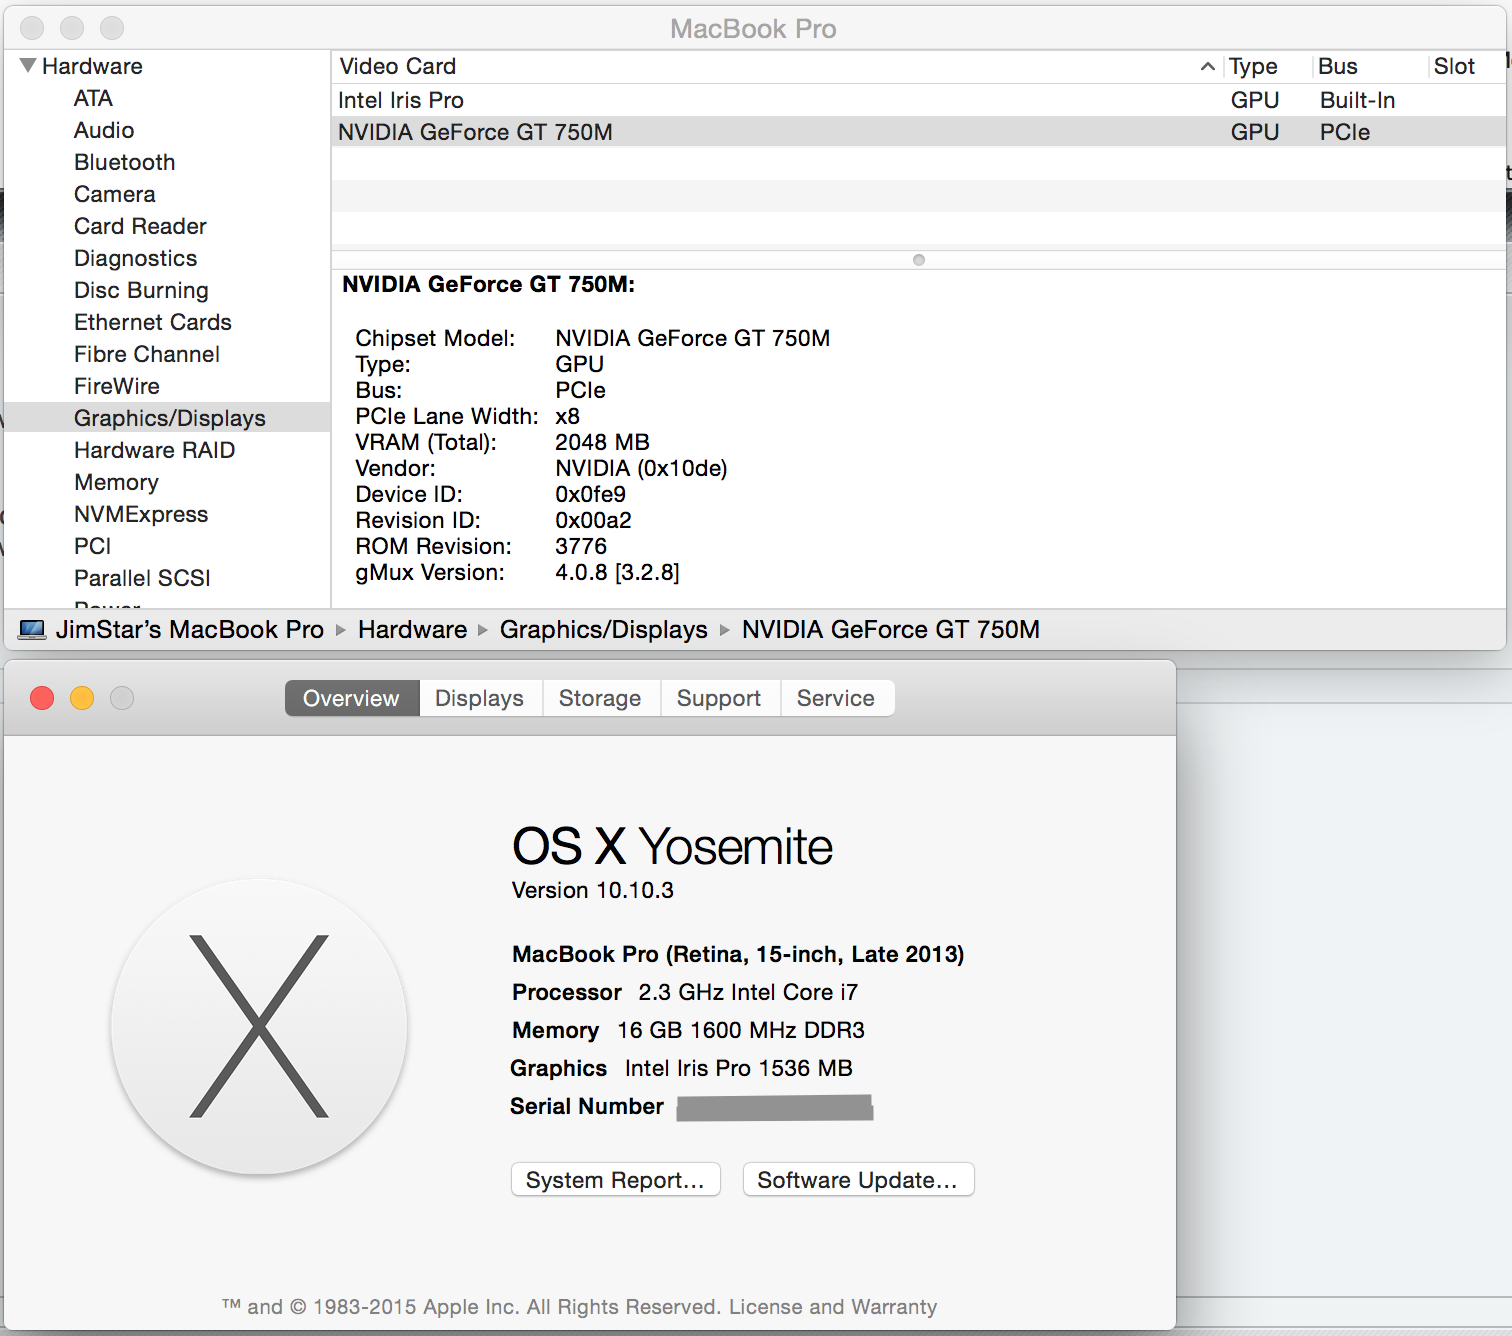This screenshot has height=1336, width=1512.
Task: Click Graphics/Displays in the path bar
Action: click(604, 629)
